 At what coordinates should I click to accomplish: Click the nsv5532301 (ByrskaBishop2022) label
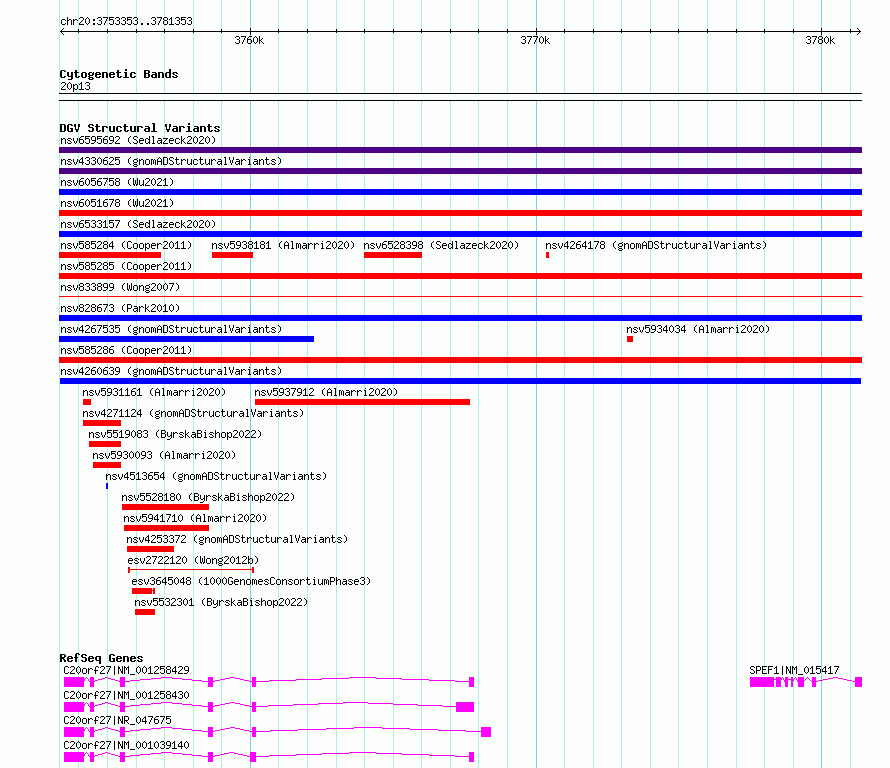[221, 602]
